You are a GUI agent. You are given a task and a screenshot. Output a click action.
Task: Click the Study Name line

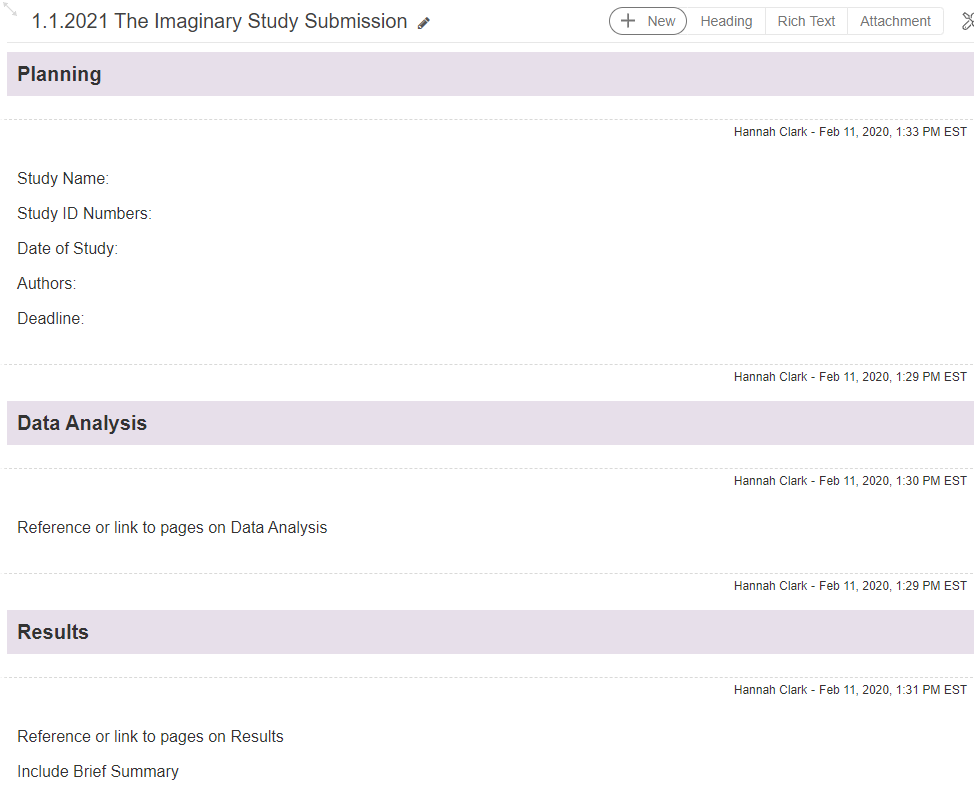coord(63,179)
